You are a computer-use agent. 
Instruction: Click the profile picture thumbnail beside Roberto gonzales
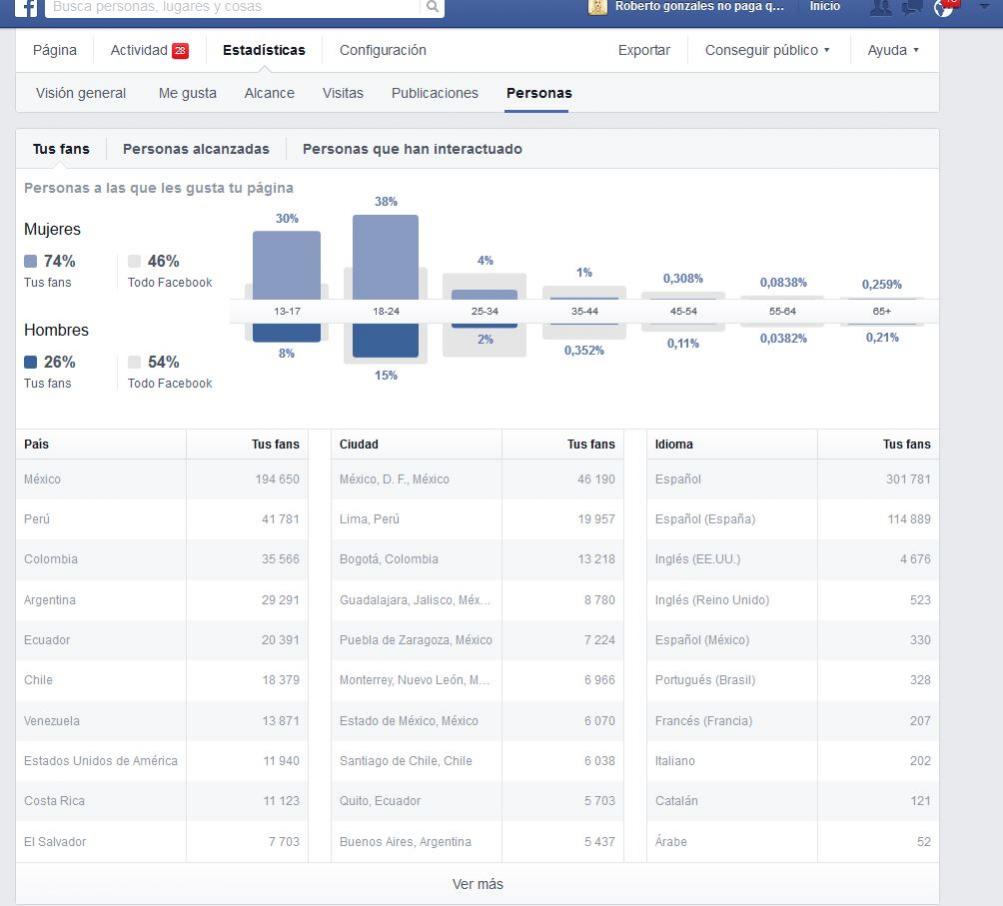pos(597,7)
